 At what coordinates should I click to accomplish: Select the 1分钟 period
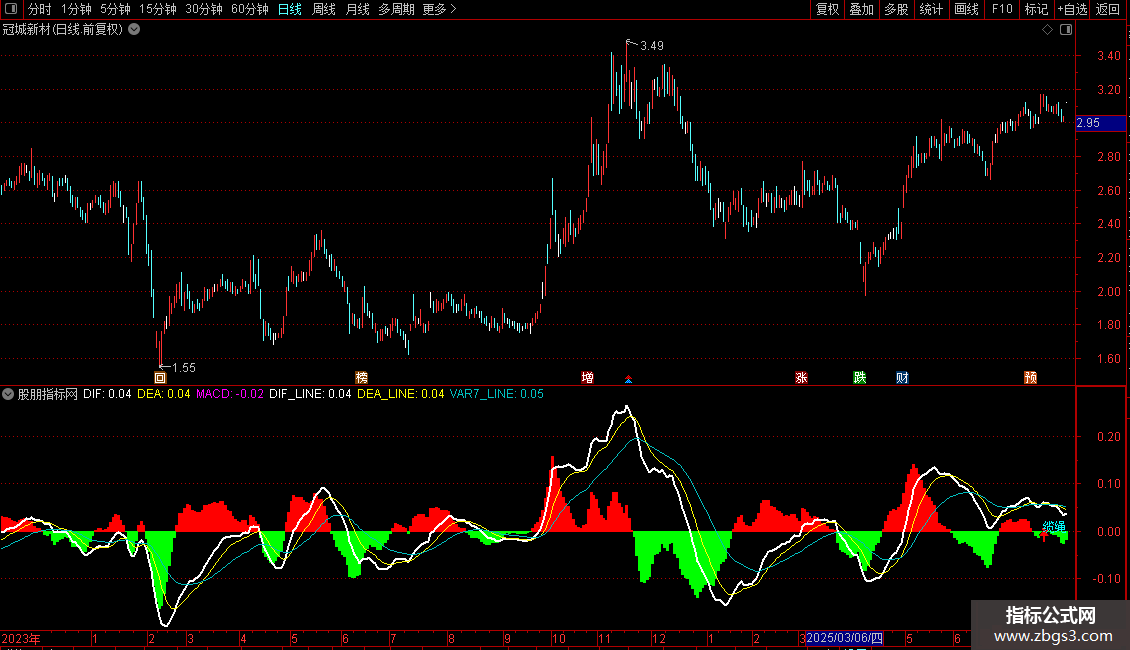(x=76, y=9)
